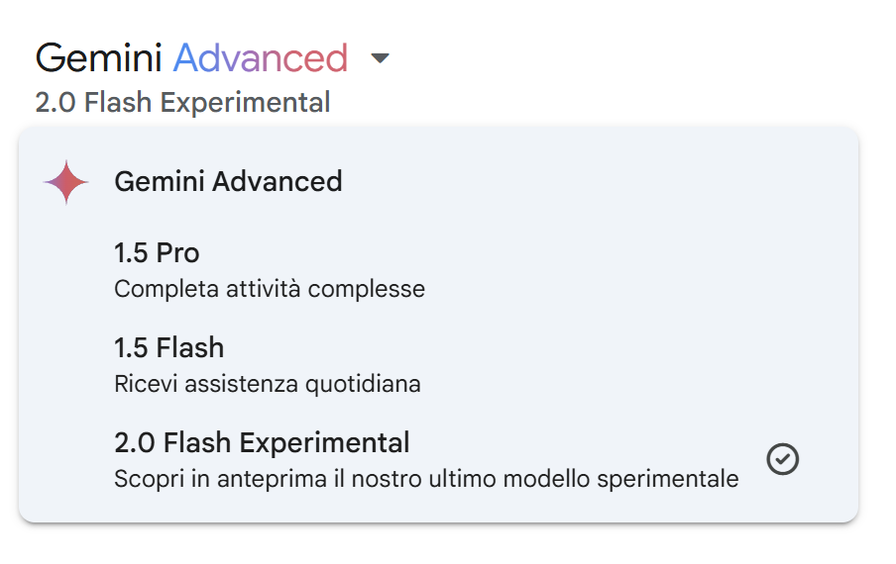Click the "2.0 Flash Experimental" subtitle under the title
Screen dimensions: 896x564
coord(182,103)
